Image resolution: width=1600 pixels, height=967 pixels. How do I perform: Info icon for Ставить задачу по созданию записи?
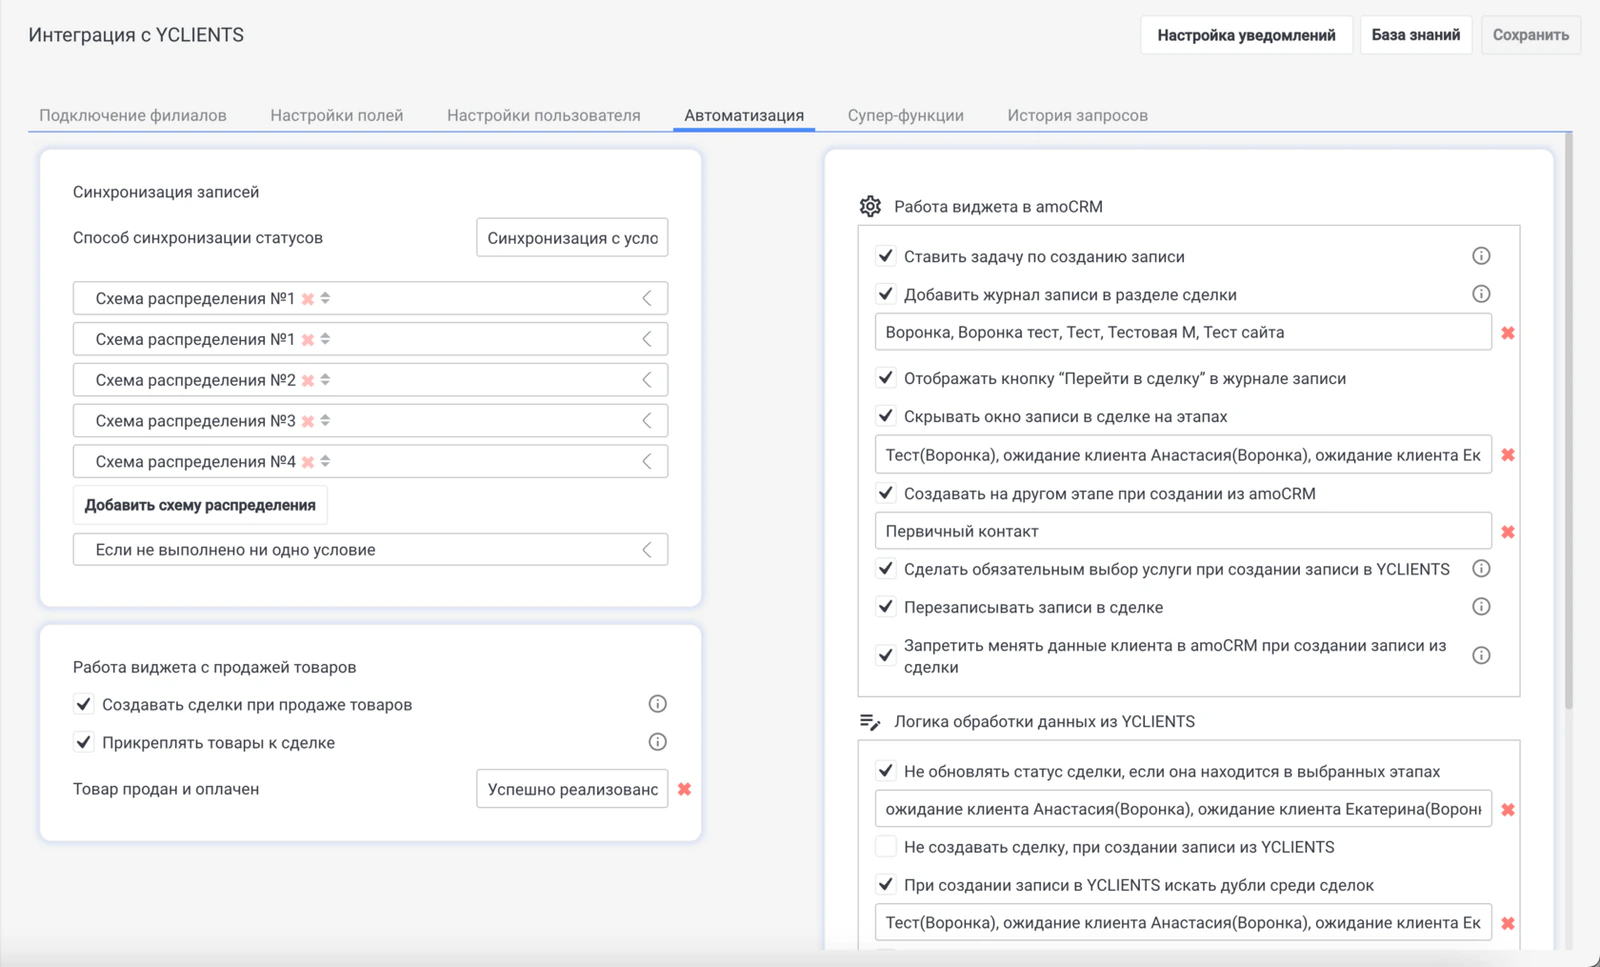point(1481,256)
